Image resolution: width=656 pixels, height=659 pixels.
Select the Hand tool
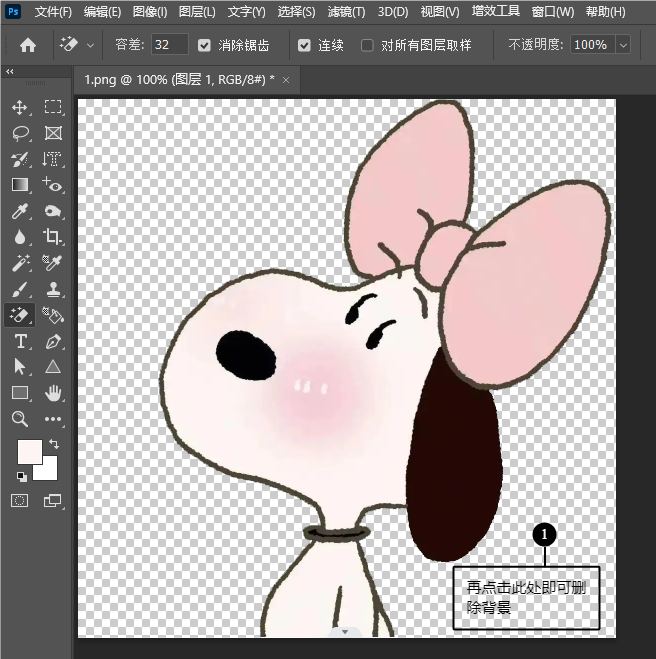53,393
